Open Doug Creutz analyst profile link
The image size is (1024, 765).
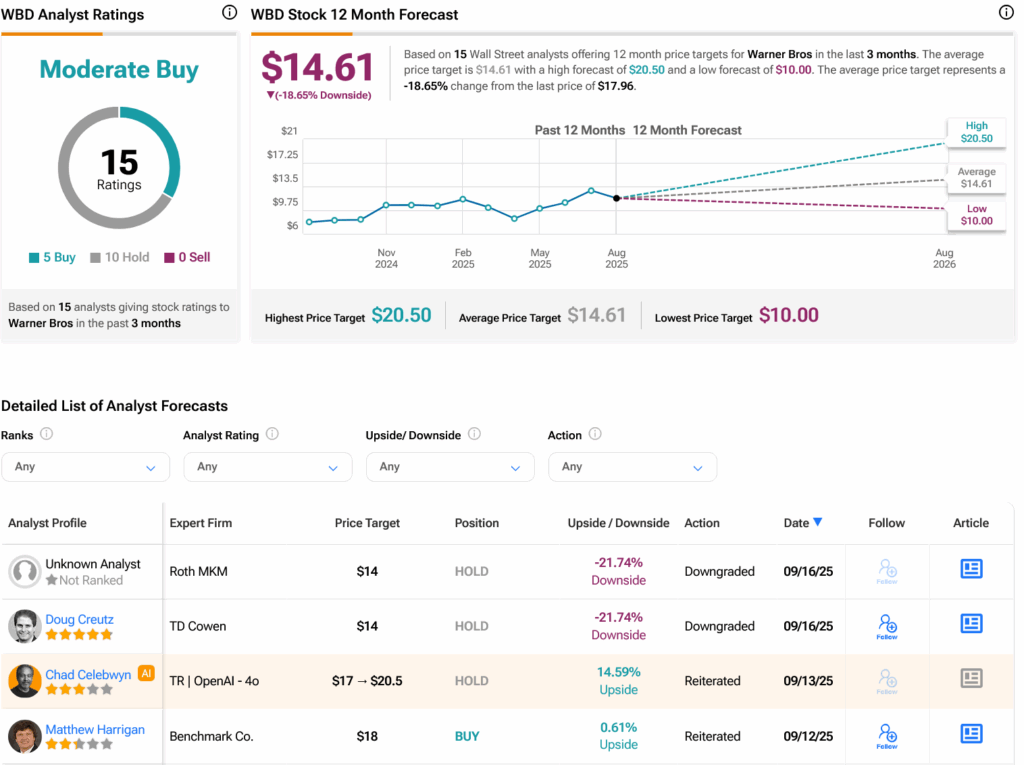point(79,620)
